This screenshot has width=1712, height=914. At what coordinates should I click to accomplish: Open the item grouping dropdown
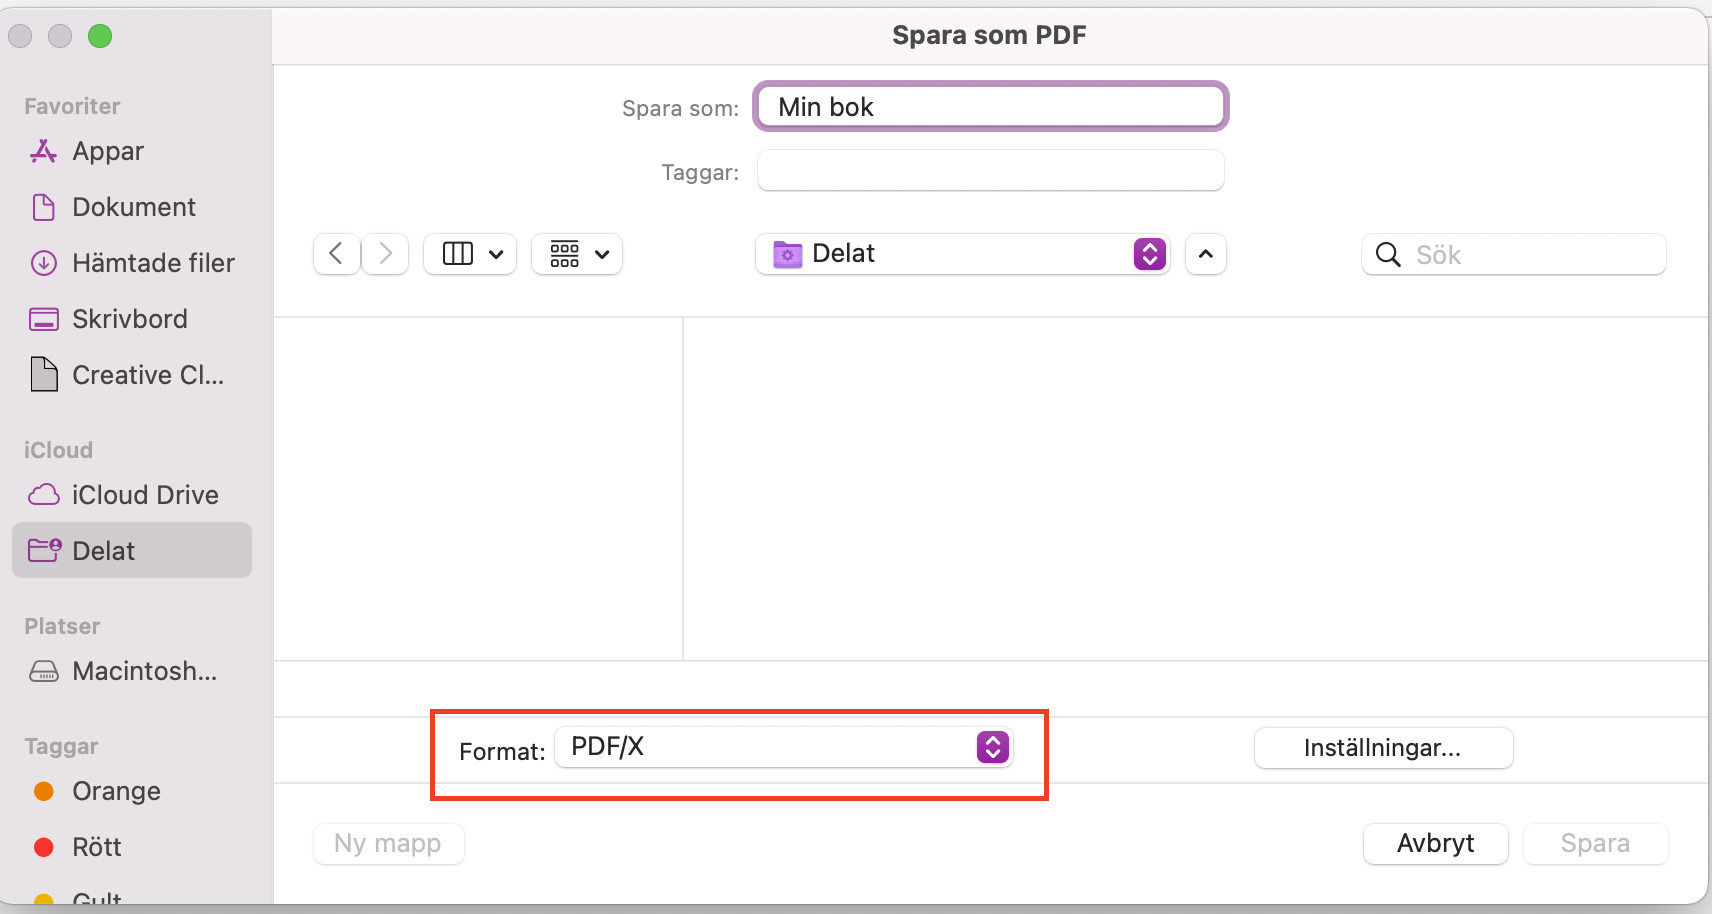(x=577, y=254)
